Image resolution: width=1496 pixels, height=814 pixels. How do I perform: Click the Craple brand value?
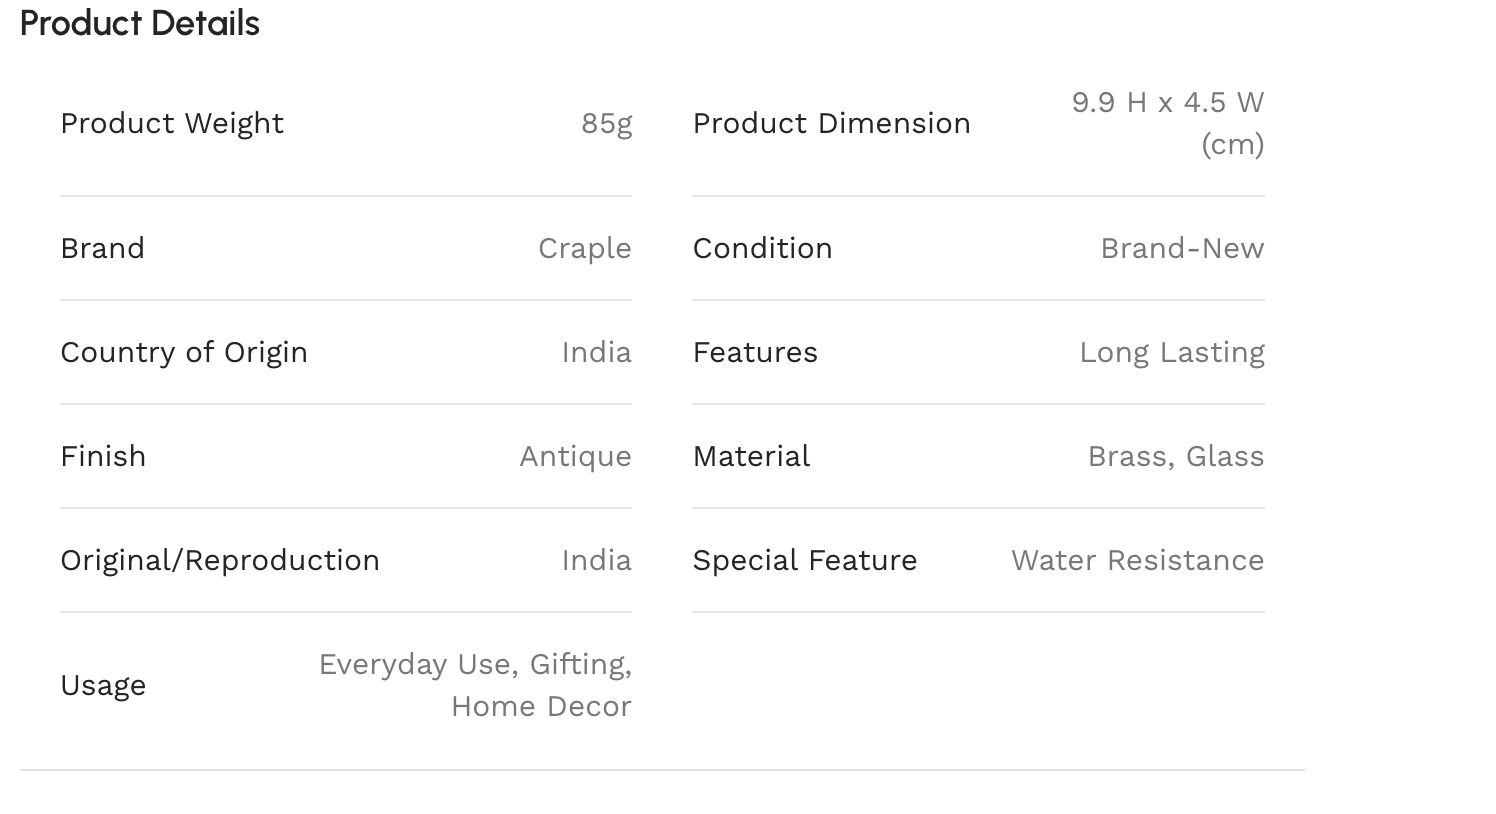coord(585,248)
